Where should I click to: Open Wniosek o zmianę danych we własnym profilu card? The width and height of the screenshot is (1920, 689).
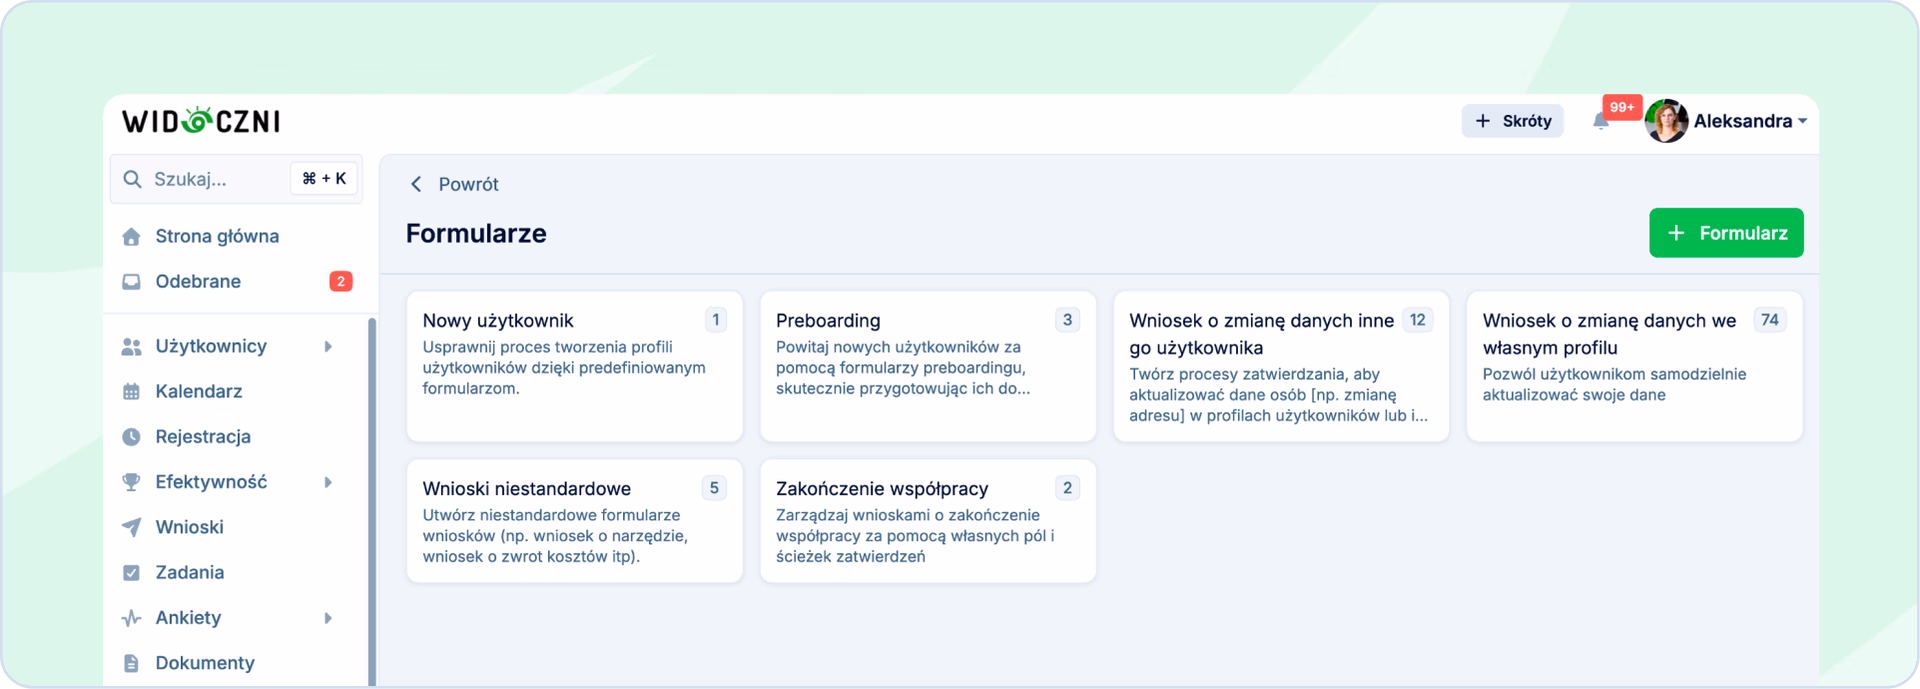(1634, 366)
